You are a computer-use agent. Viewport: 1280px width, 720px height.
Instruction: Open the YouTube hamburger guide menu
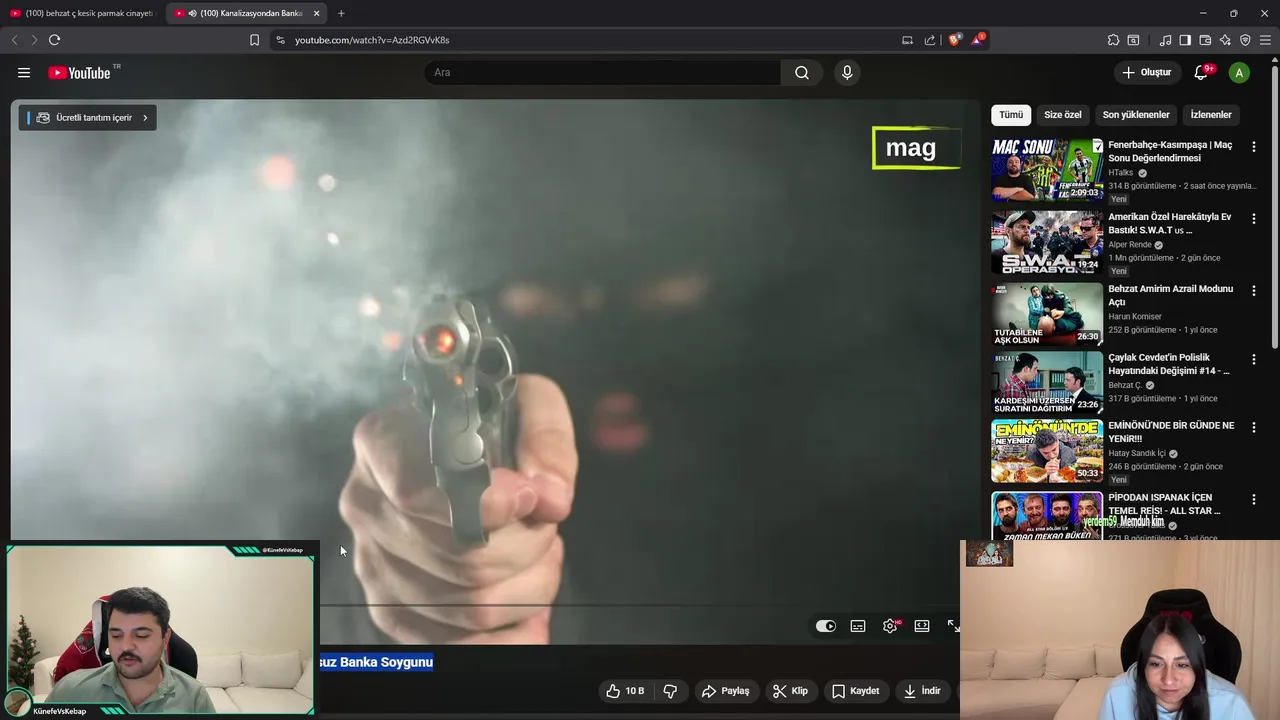(x=24, y=72)
